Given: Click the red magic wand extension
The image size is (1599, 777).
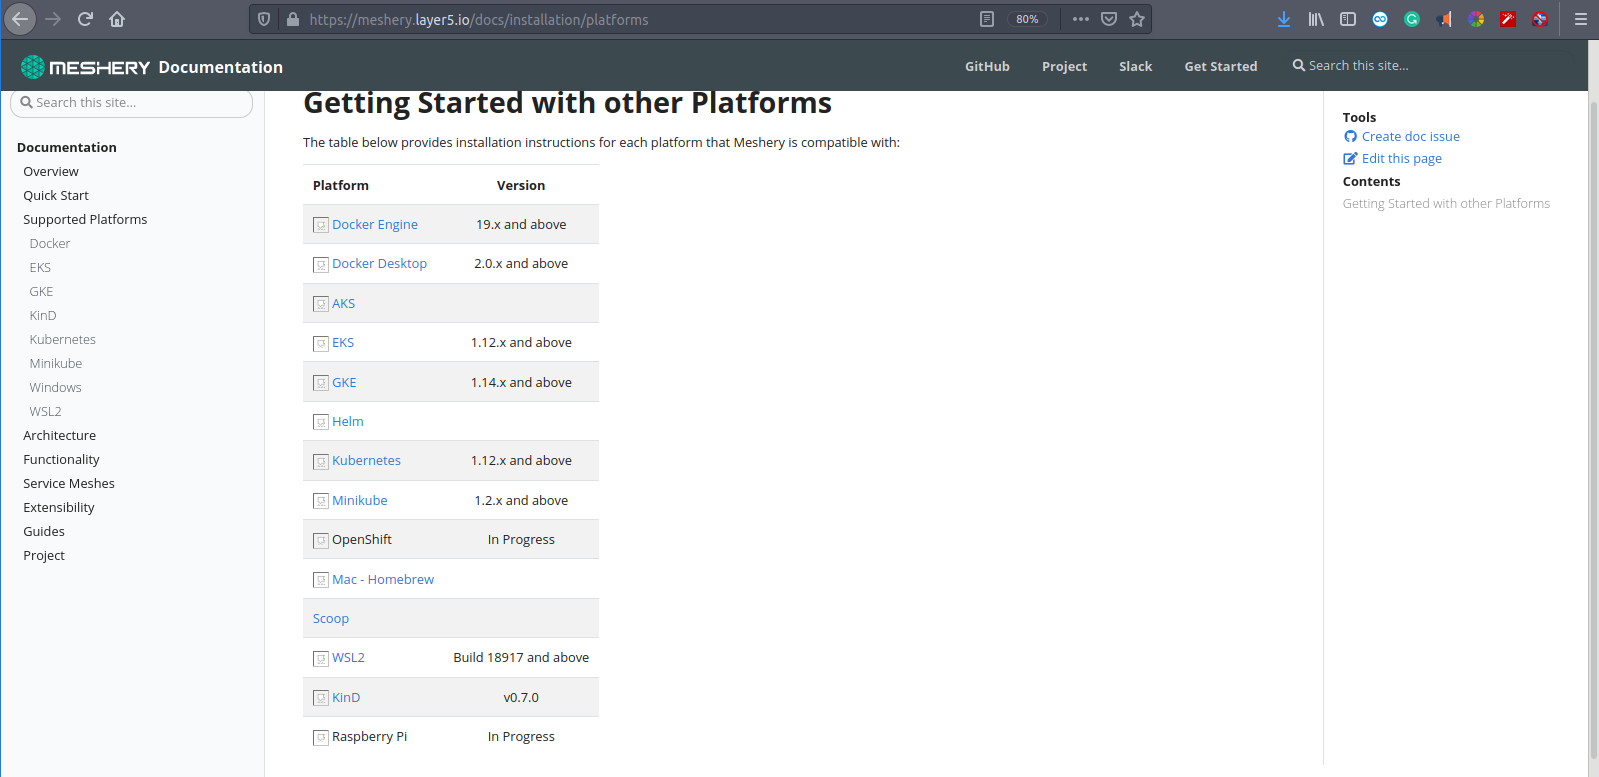Looking at the screenshot, I should point(1508,19).
